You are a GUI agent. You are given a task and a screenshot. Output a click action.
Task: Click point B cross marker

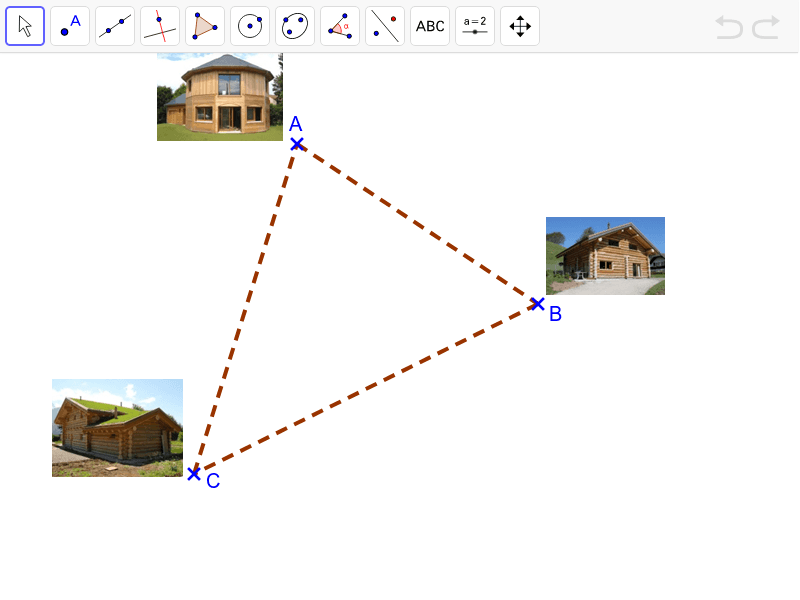point(537,304)
